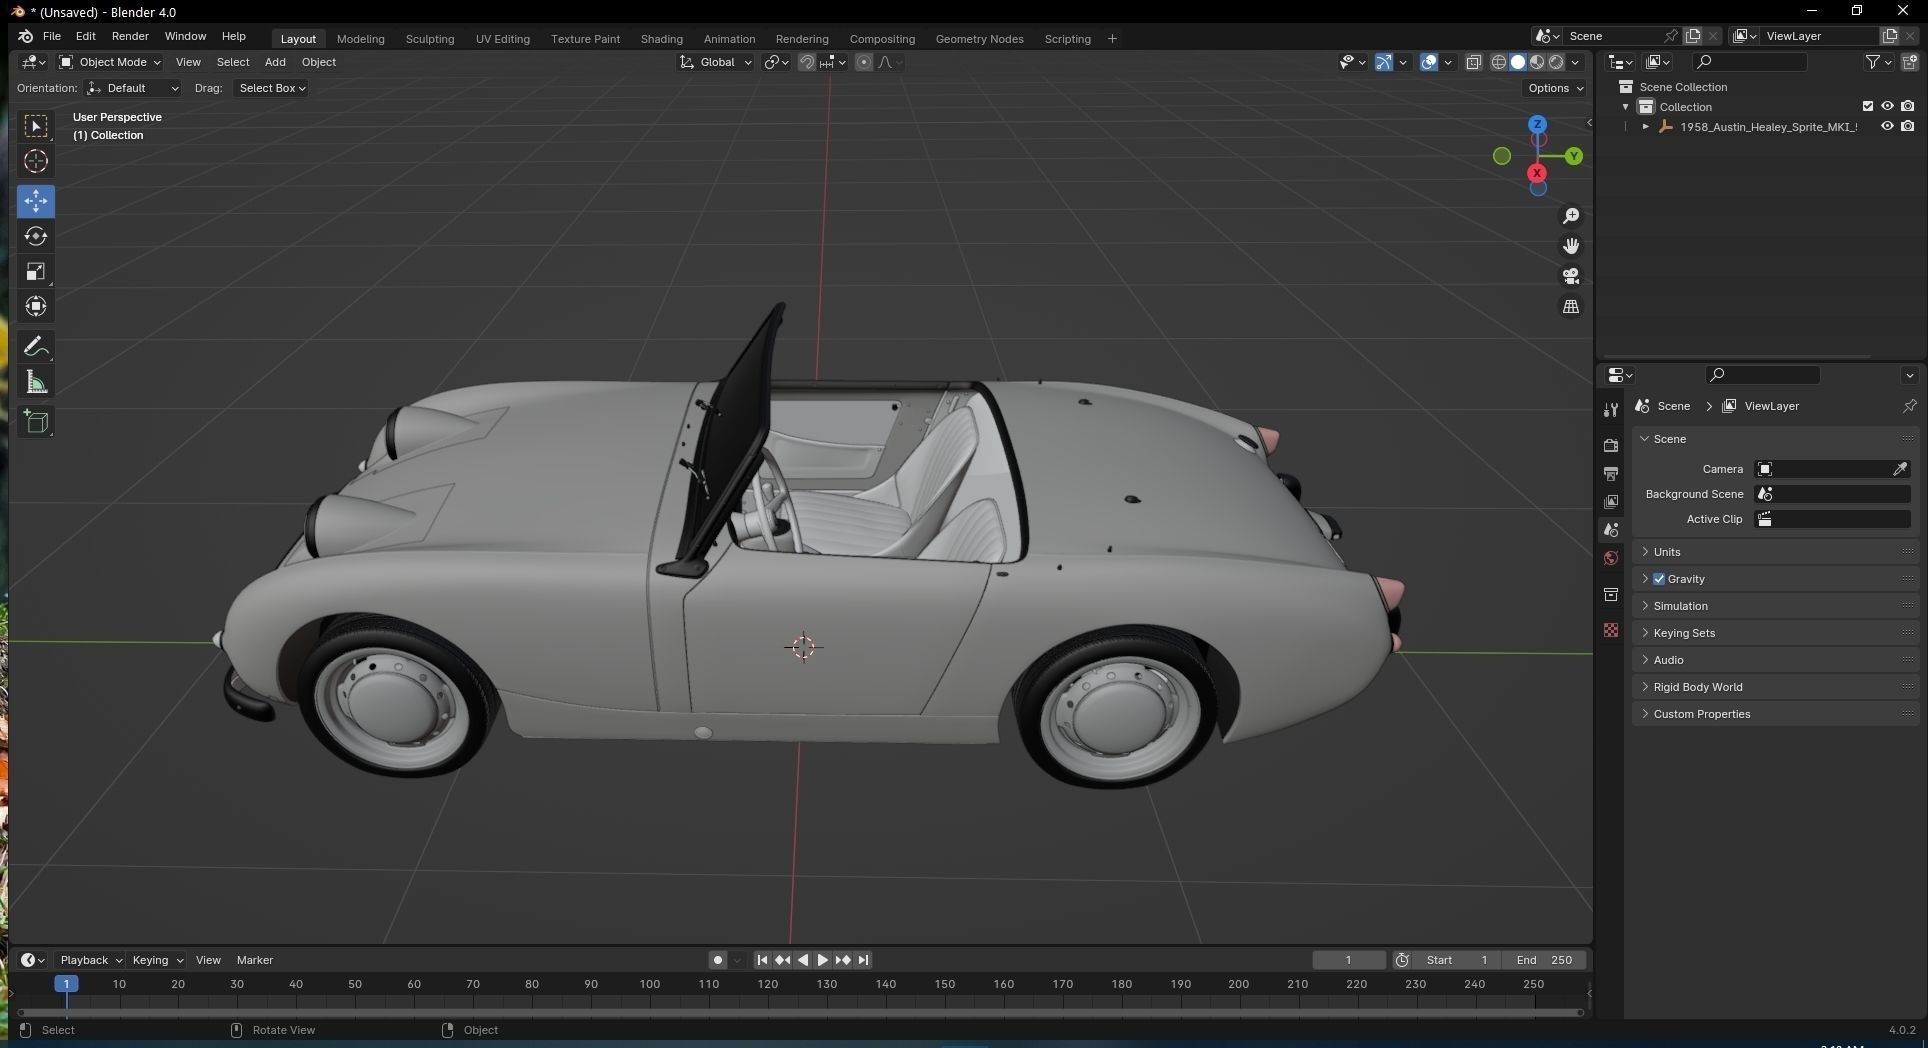1928x1048 pixels.
Task: Hide the 1958_Austin_Healey_Sprite object eye
Action: tap(1887, 126)
